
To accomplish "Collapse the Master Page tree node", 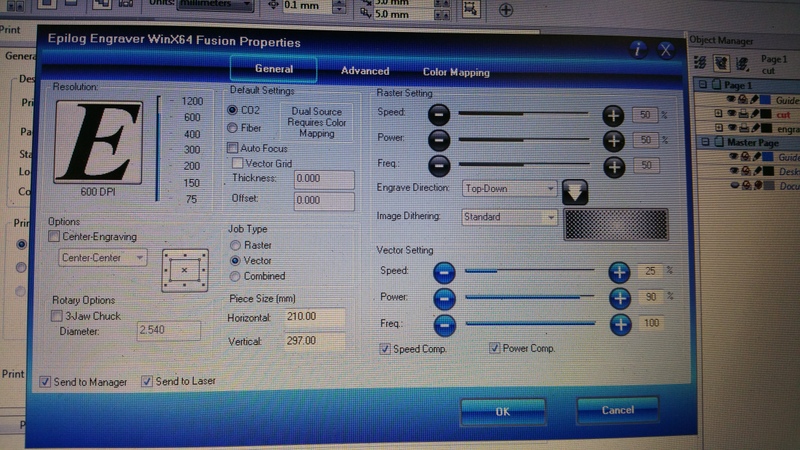I will [x=705, y=142].
